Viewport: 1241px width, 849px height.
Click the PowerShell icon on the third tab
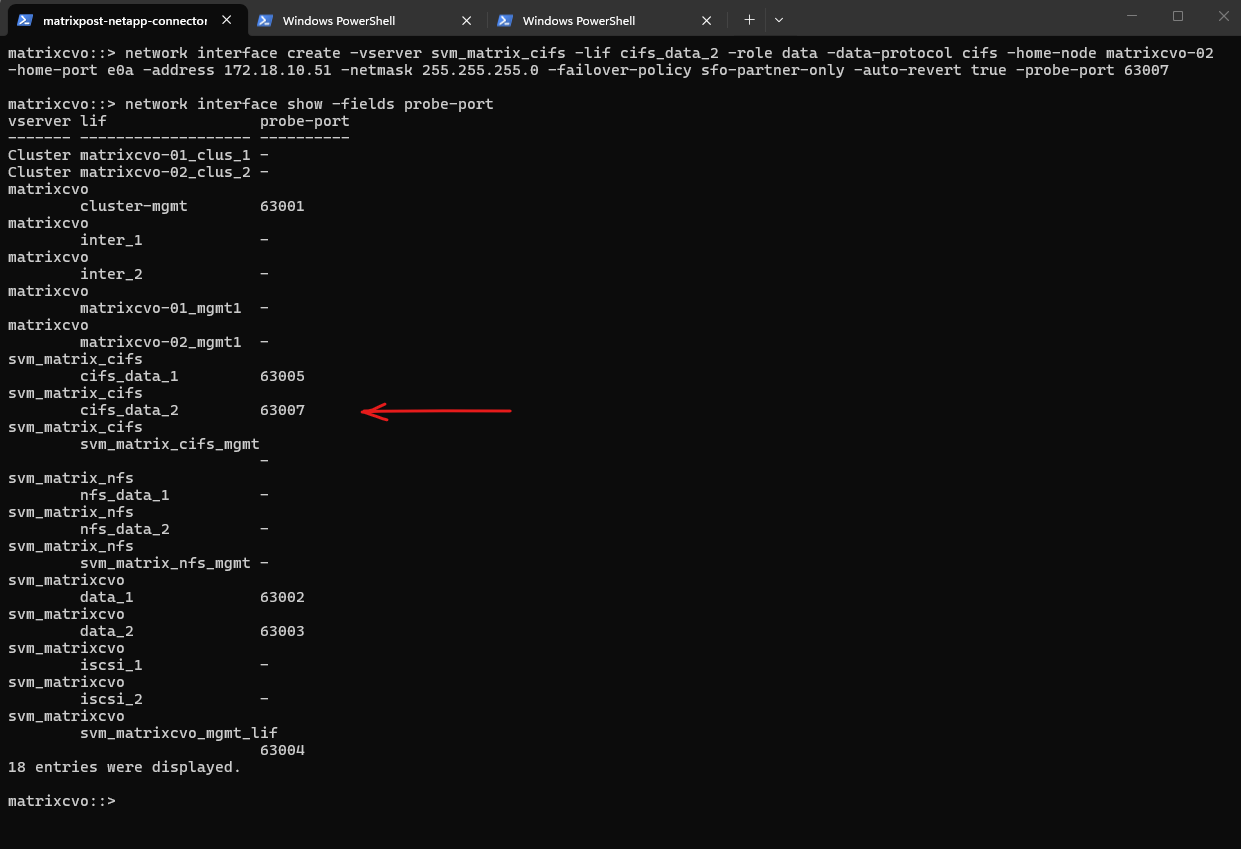click(x=505, y=20)
